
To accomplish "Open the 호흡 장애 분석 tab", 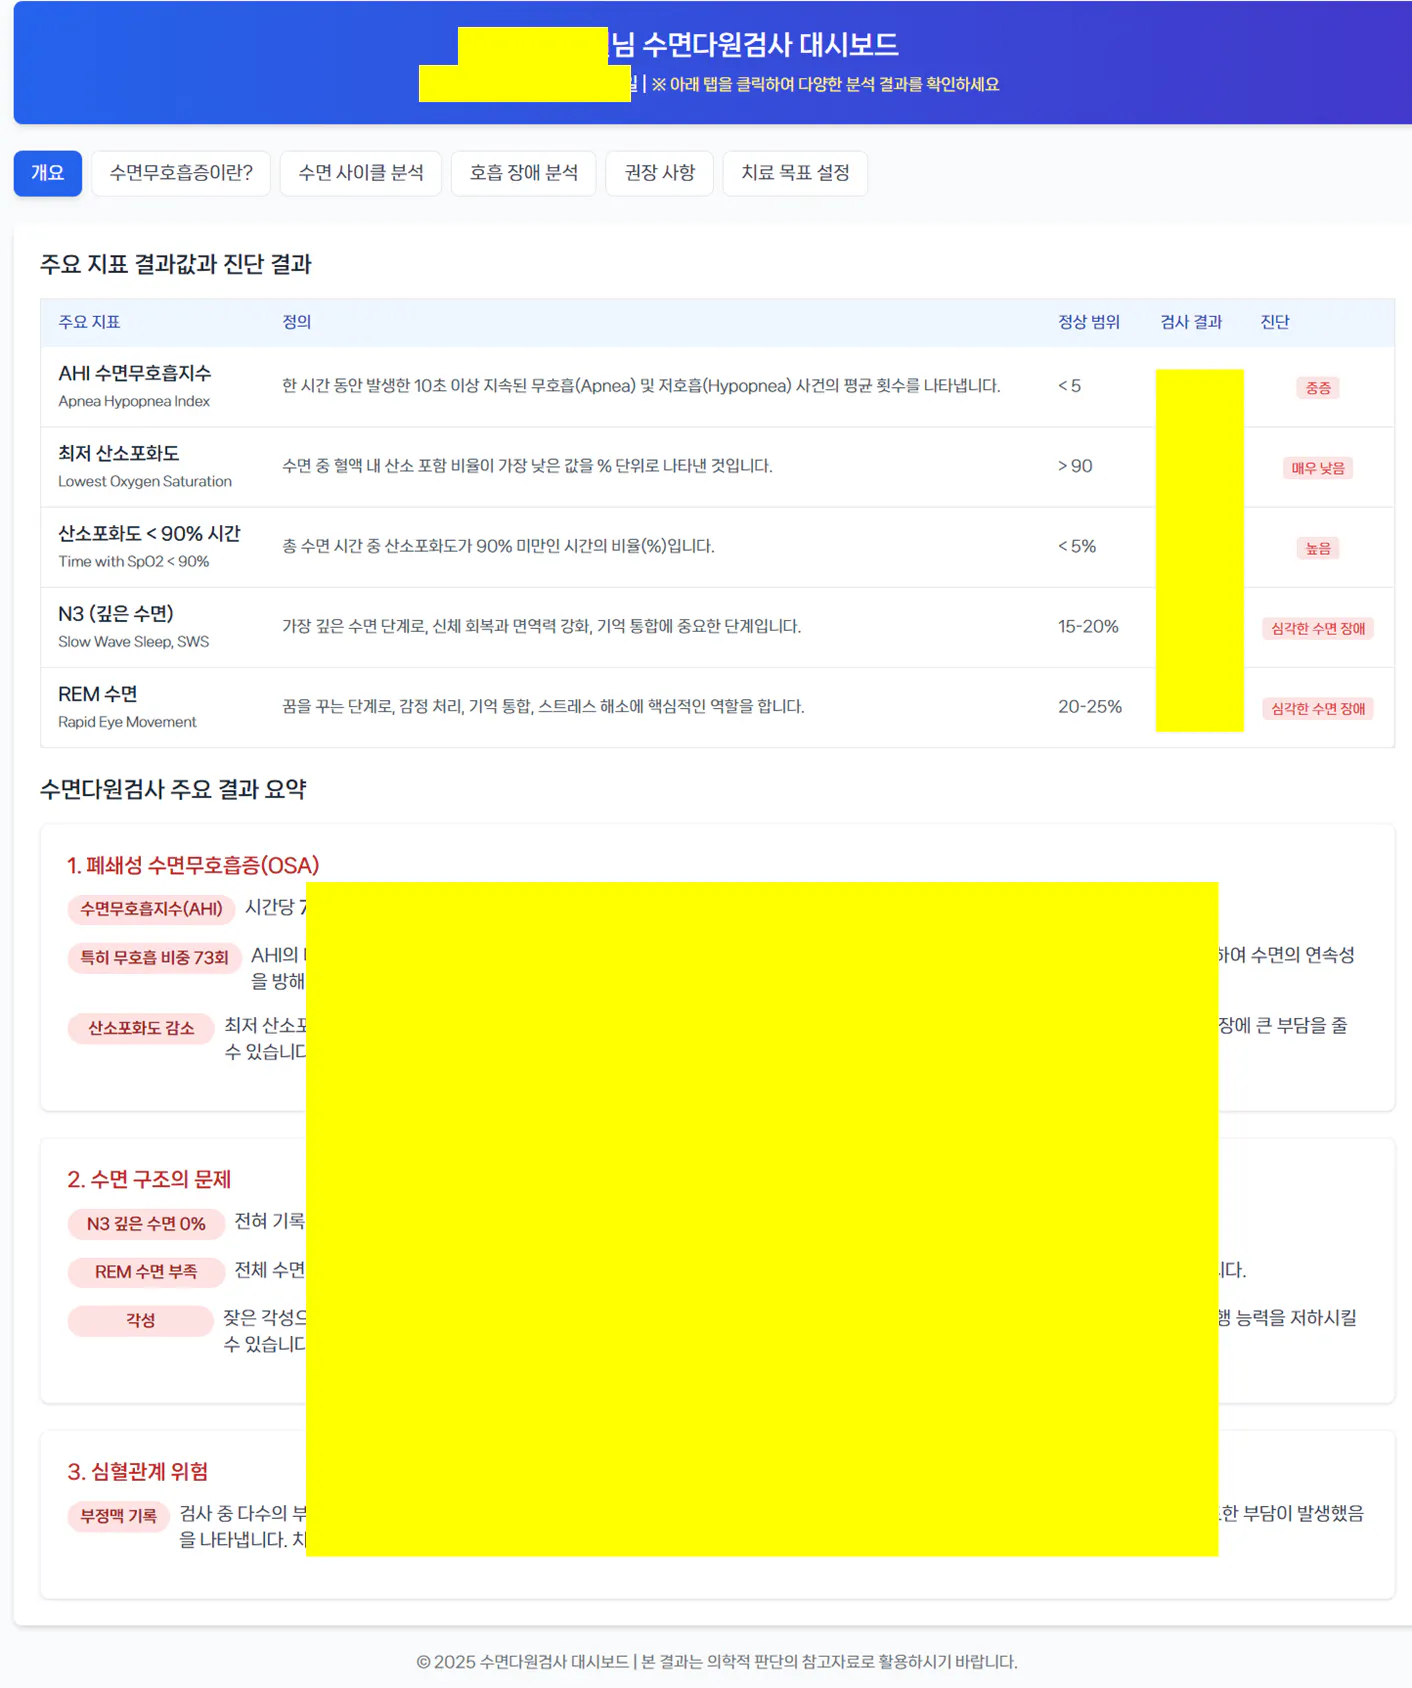I will 524,173.
